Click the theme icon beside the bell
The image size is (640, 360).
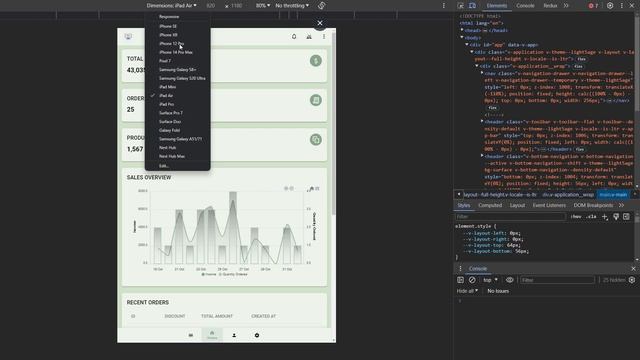point(309,37)
